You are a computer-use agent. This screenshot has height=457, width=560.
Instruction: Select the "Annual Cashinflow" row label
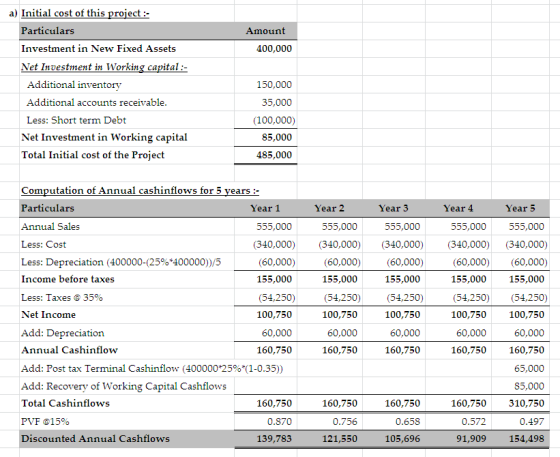[x=69, y=350]
